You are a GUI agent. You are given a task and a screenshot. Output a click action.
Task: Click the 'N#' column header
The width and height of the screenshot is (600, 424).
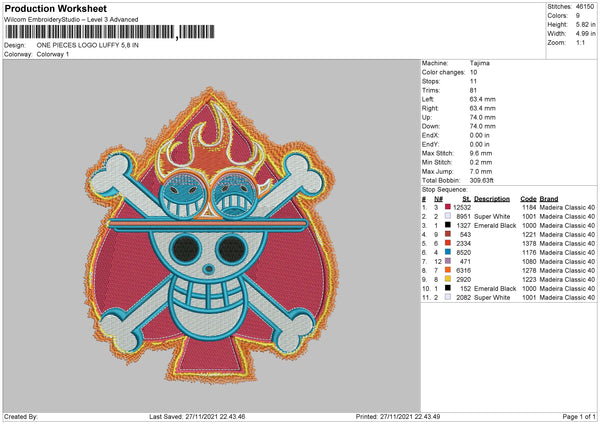click(438, 199)
